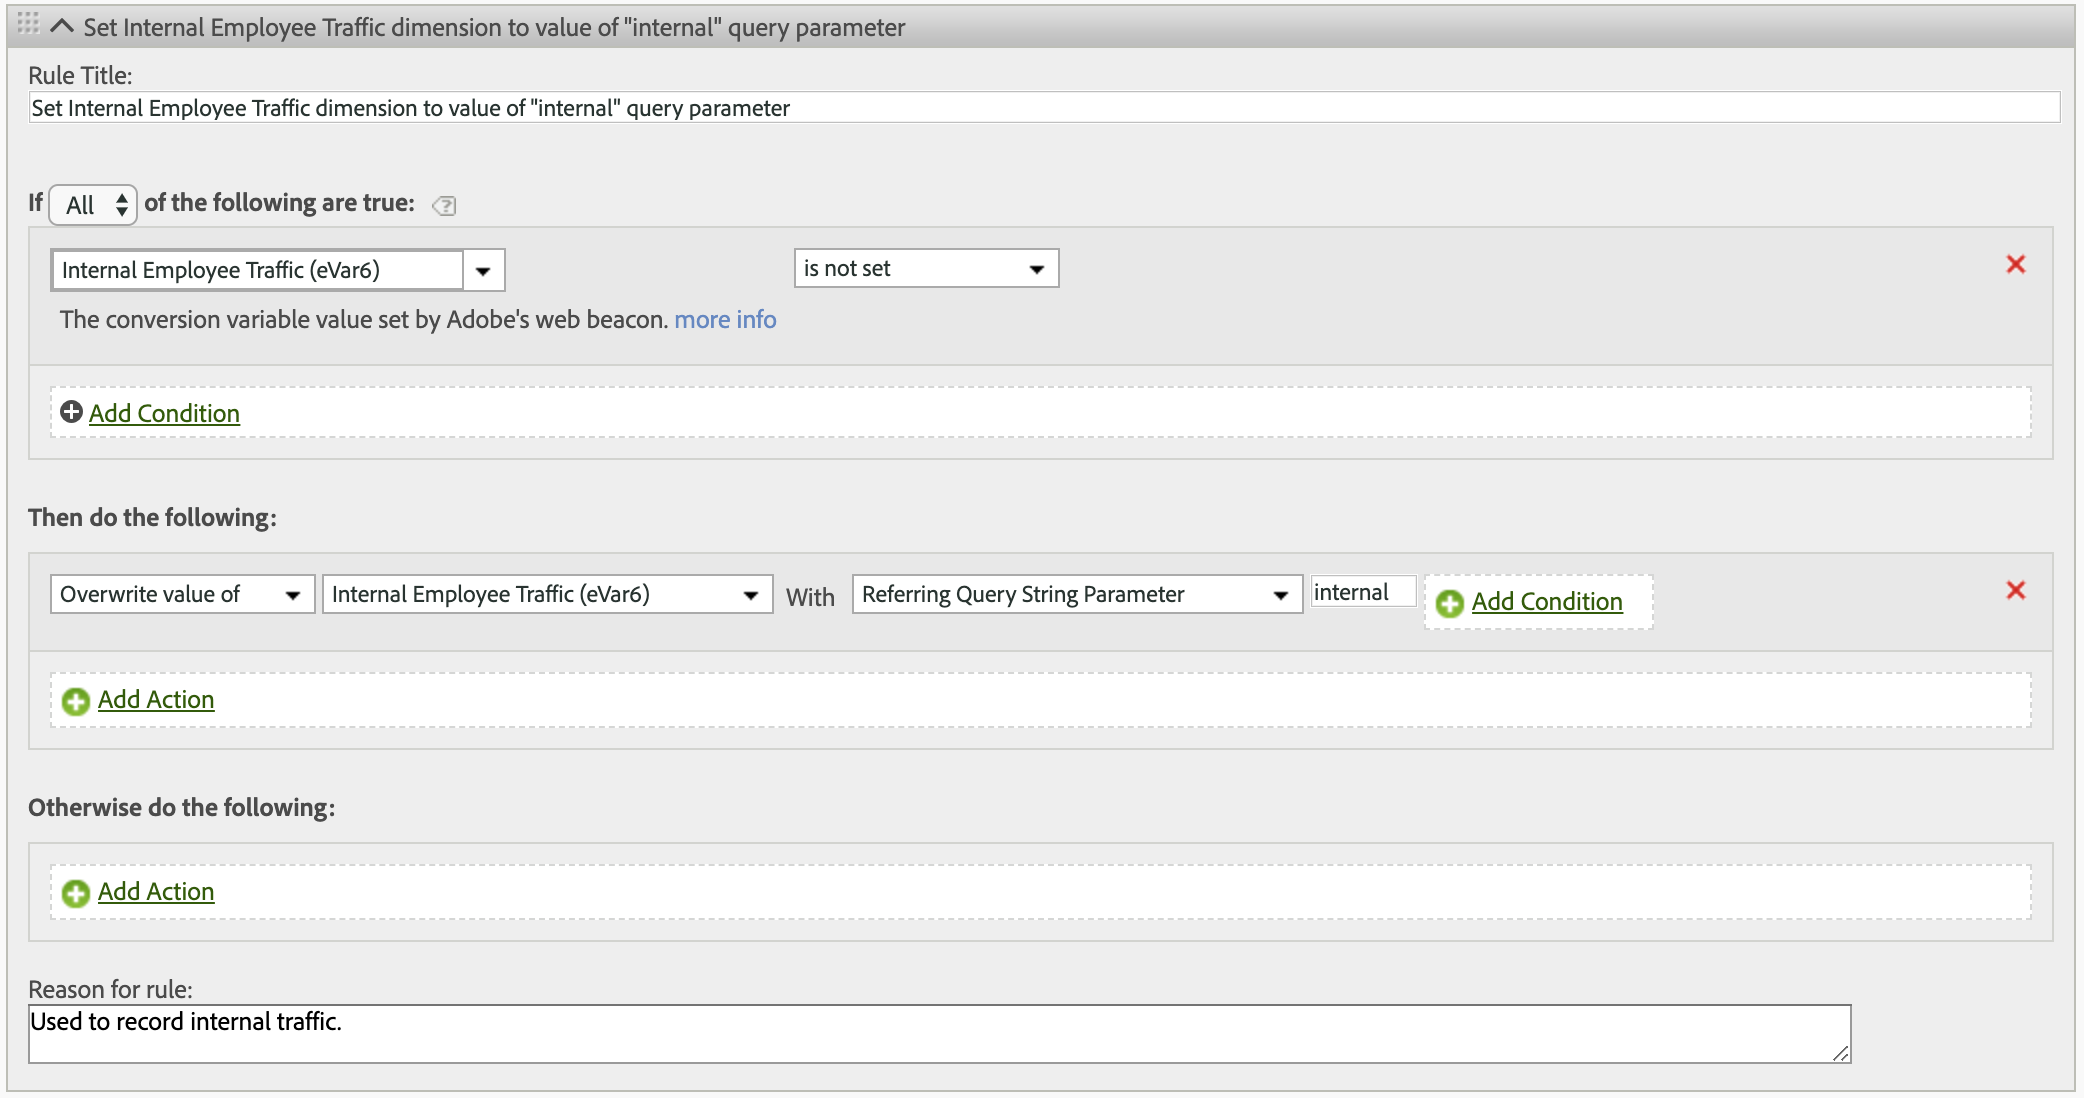Open the 'Overwrite value of' action dropdown

pos(183,594)
